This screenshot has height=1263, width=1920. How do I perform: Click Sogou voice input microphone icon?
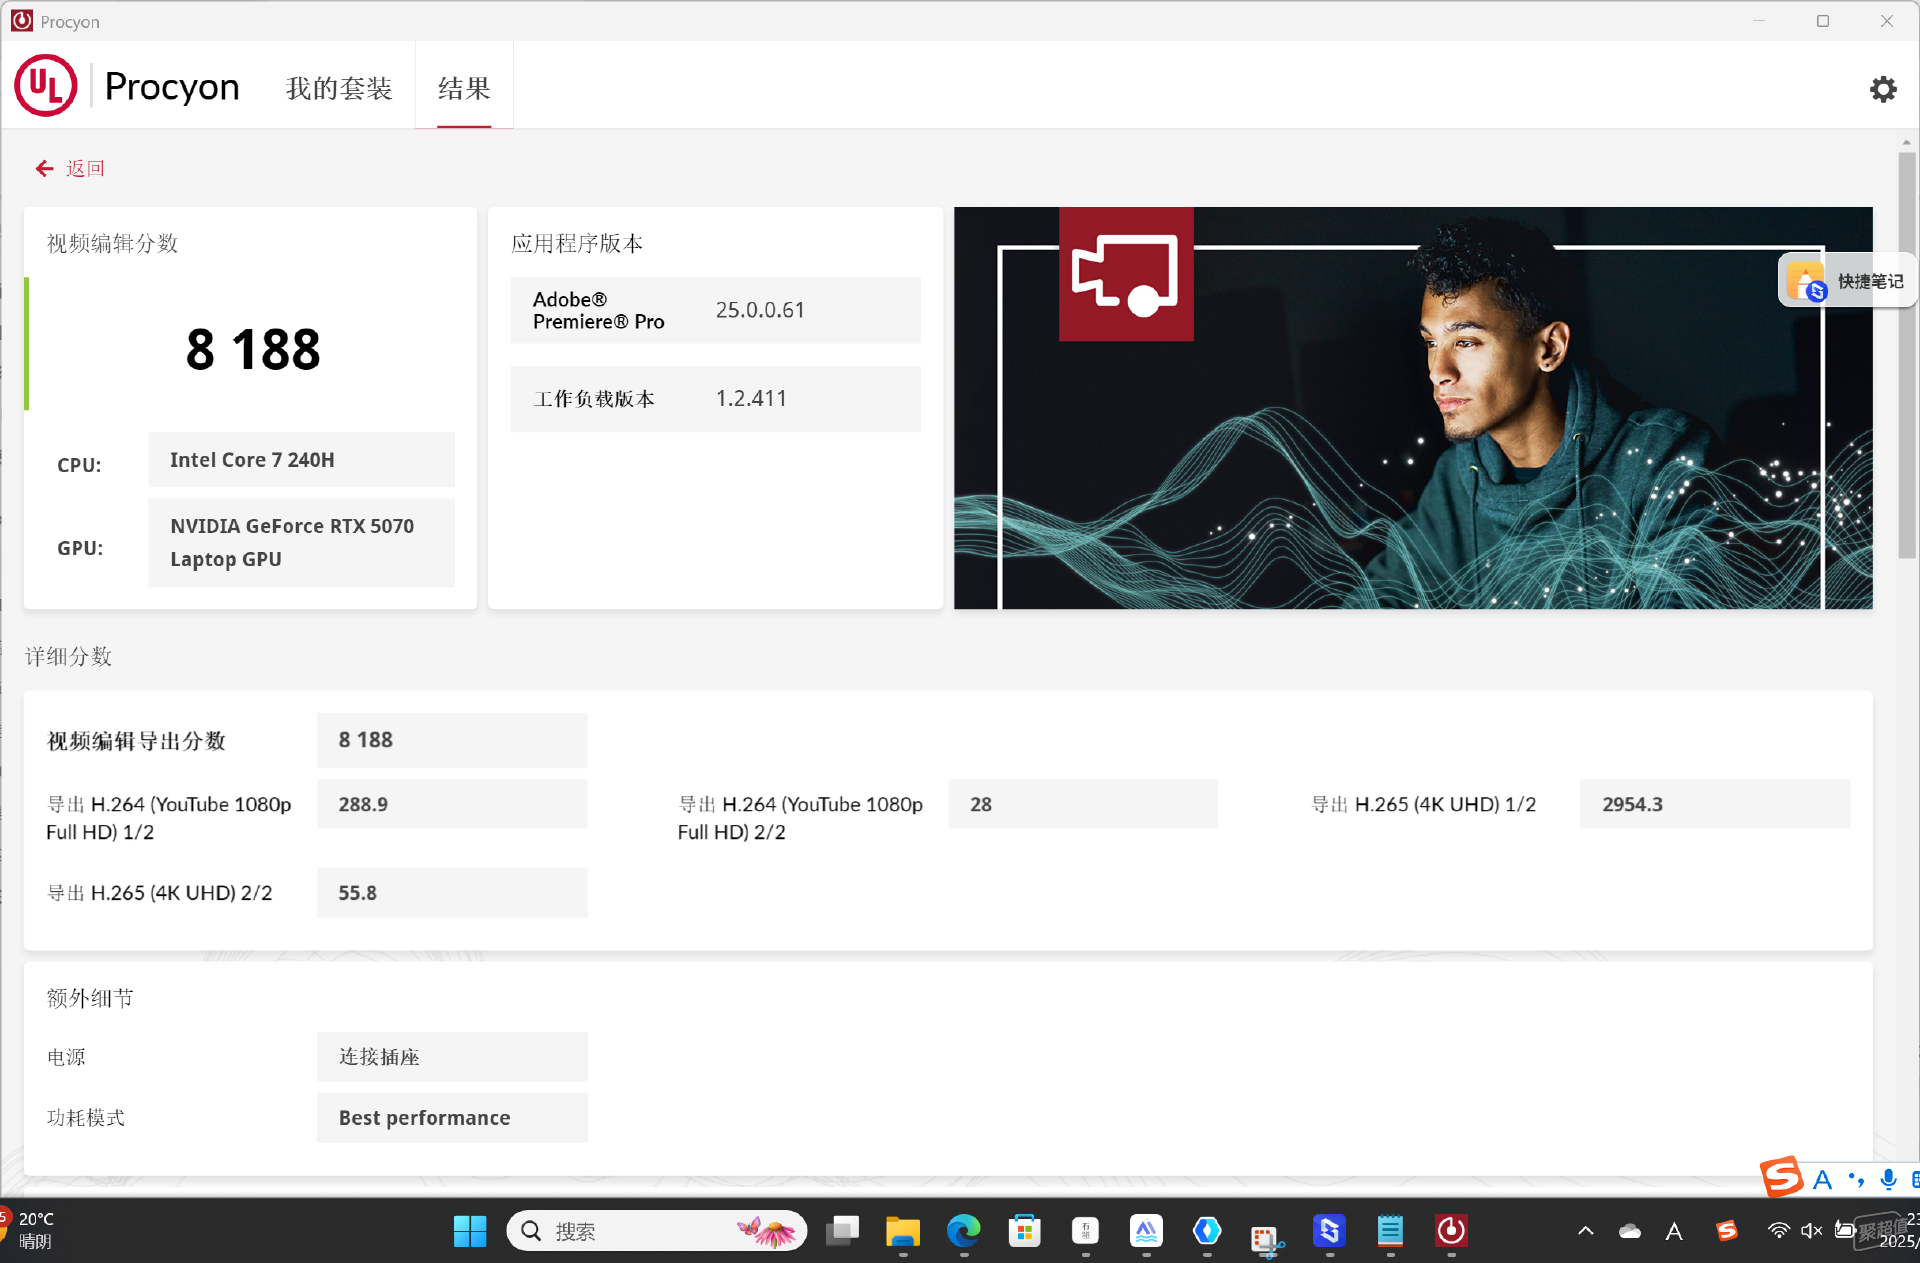(x=1888, y=1180)
